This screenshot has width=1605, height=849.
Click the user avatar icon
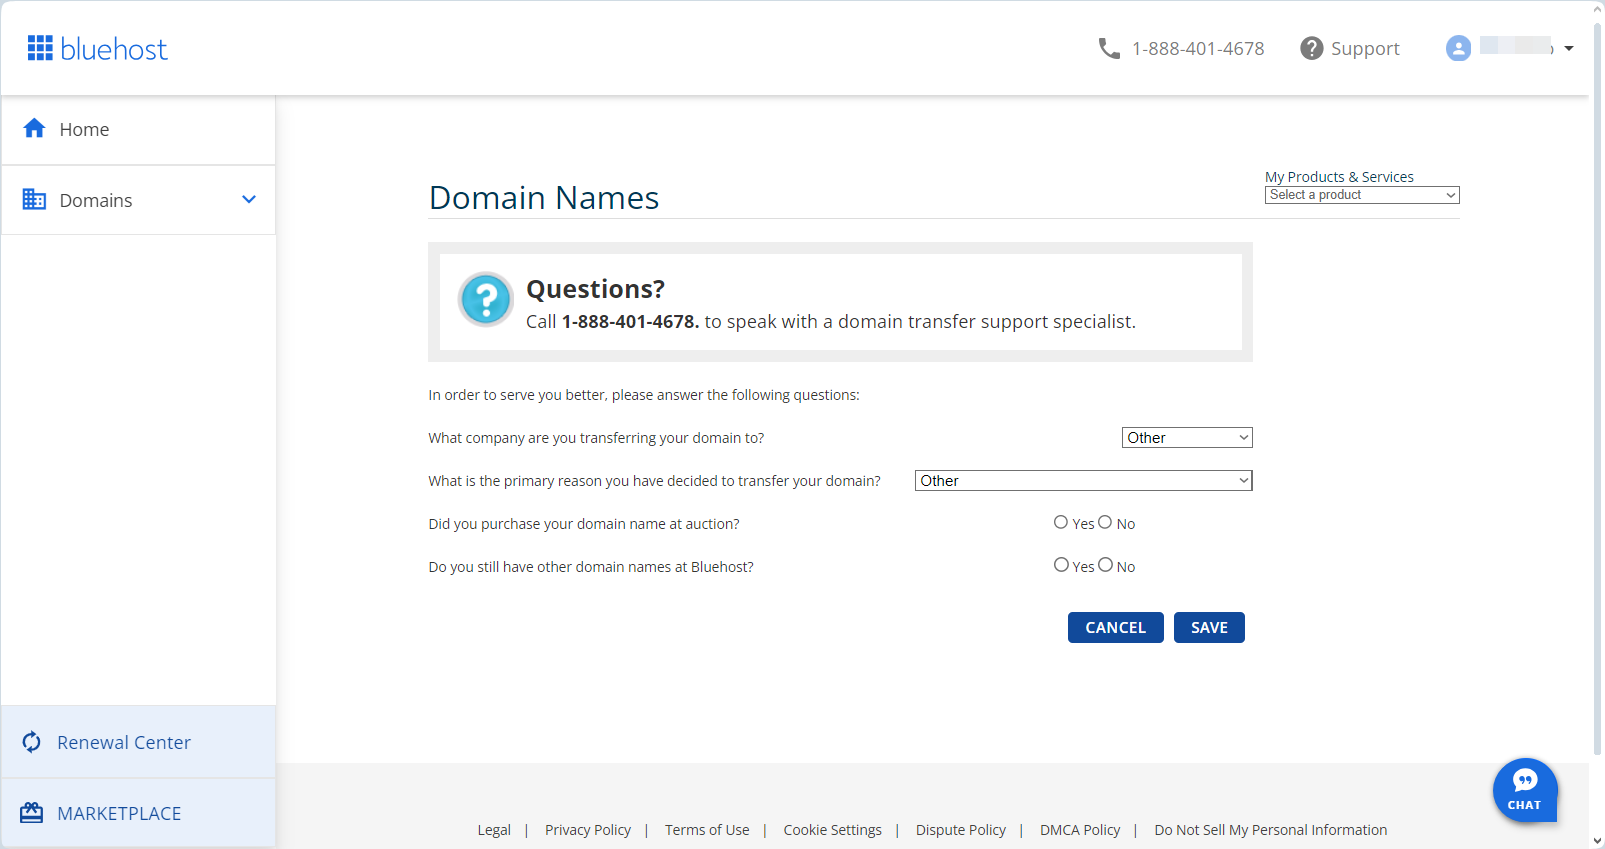[1459, 48]
